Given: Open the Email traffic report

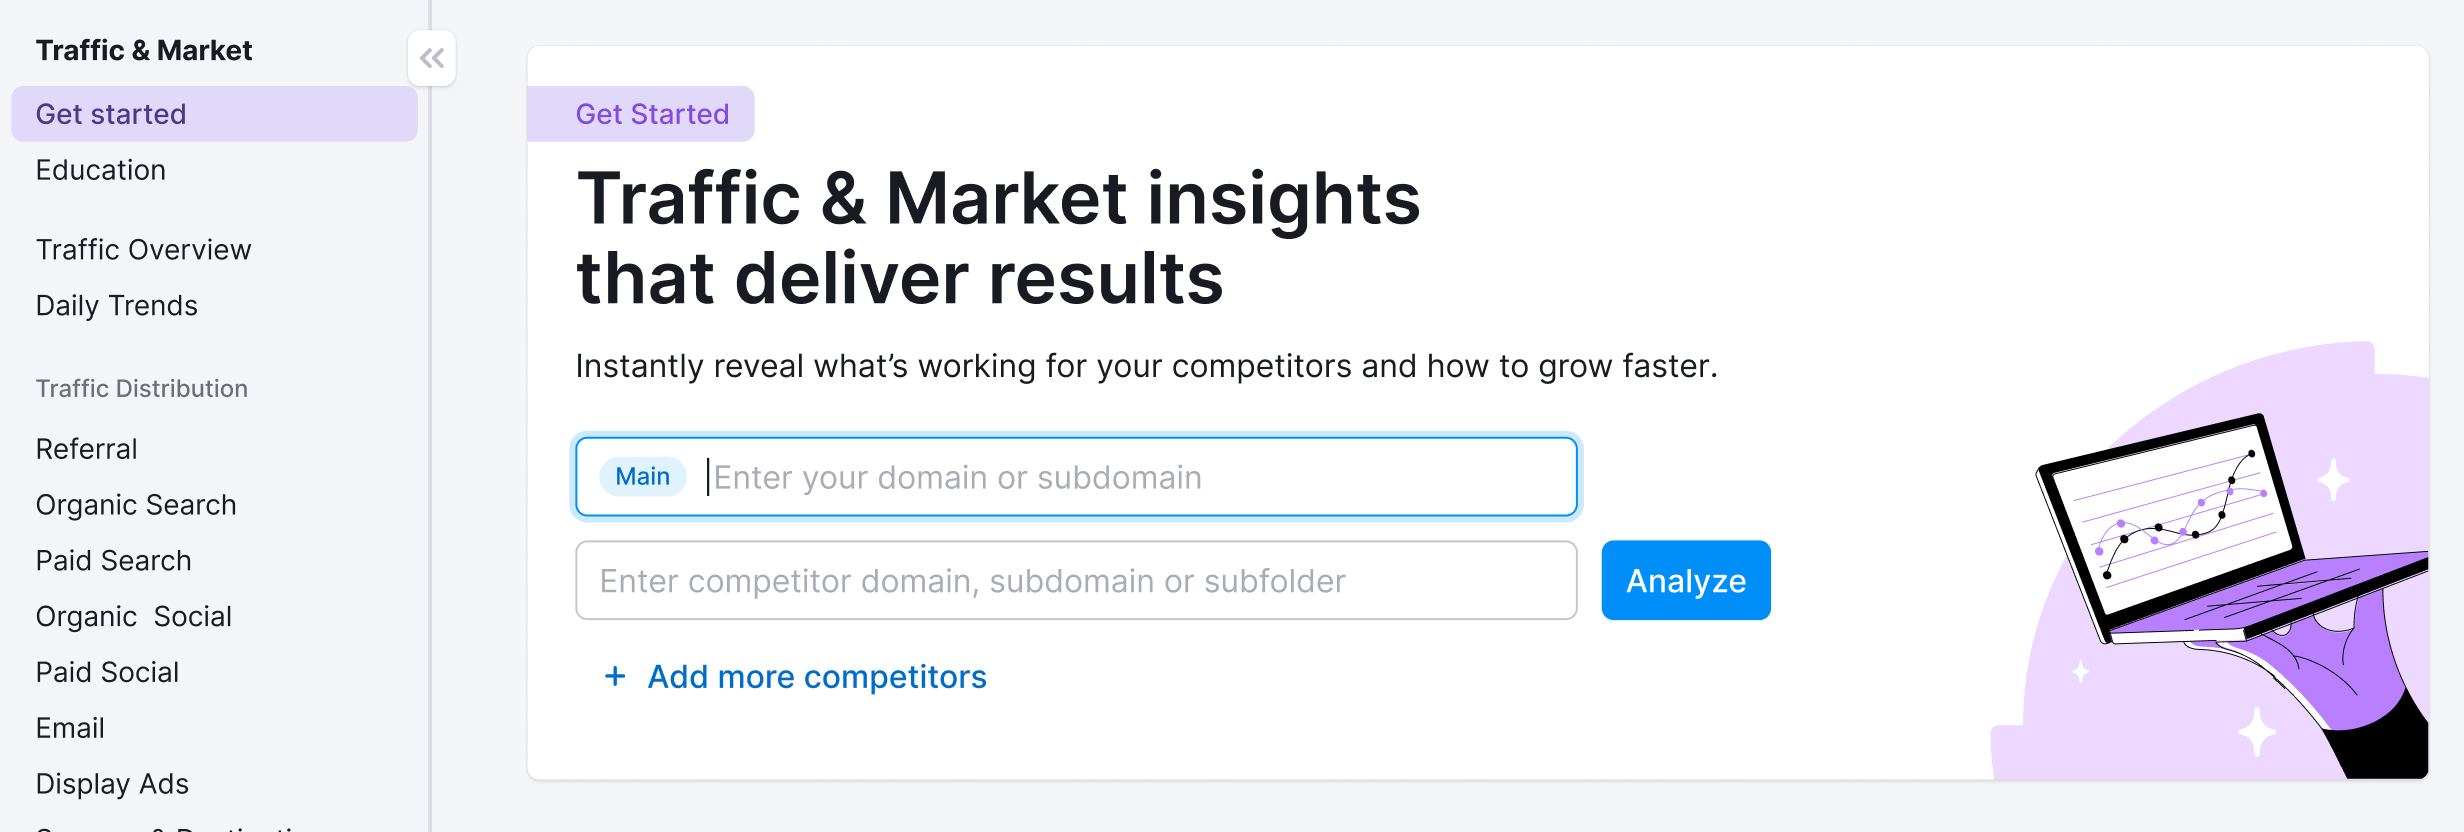Looking at the screenshot, I should click(70, 727).
